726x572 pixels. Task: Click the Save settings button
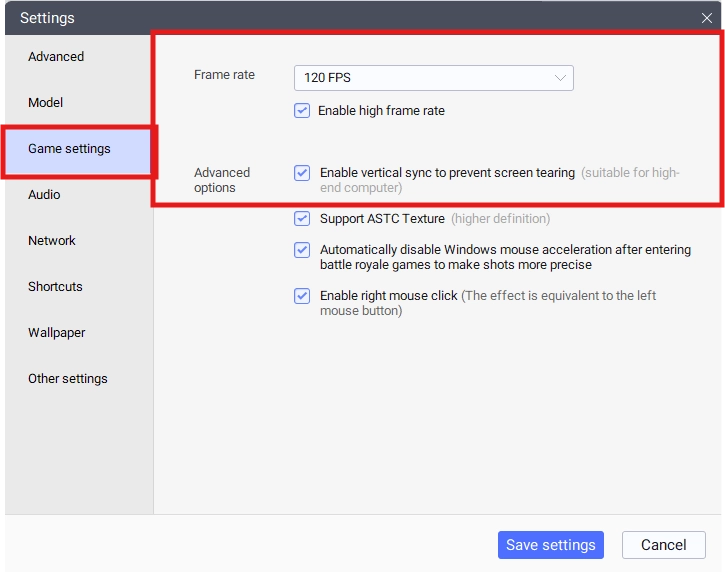pyautogui.click(x=550, y=545)
